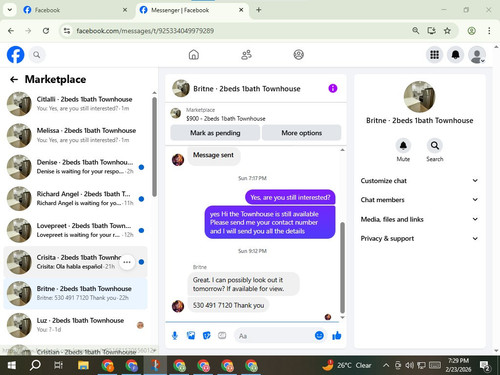This screenshot has width=500, height=375.
Task: Send a thumbs-up like
Action: pos(337,335)
